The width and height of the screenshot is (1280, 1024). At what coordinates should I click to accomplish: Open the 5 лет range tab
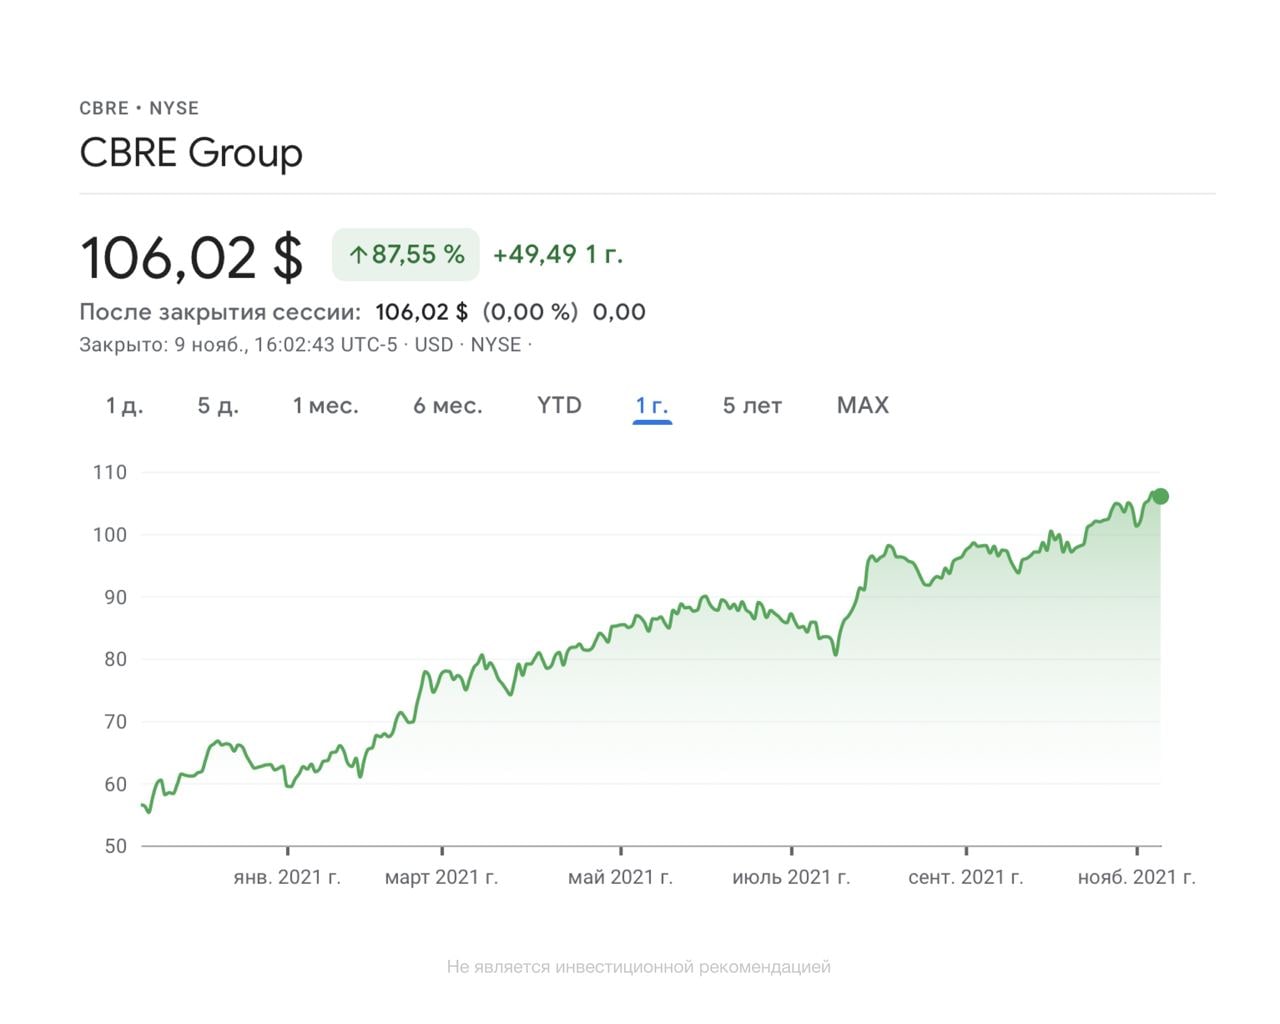[752, 405]
